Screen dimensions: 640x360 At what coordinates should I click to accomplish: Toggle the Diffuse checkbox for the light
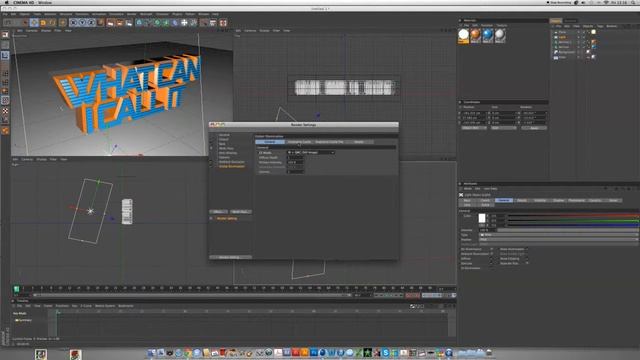pos(491,259)
